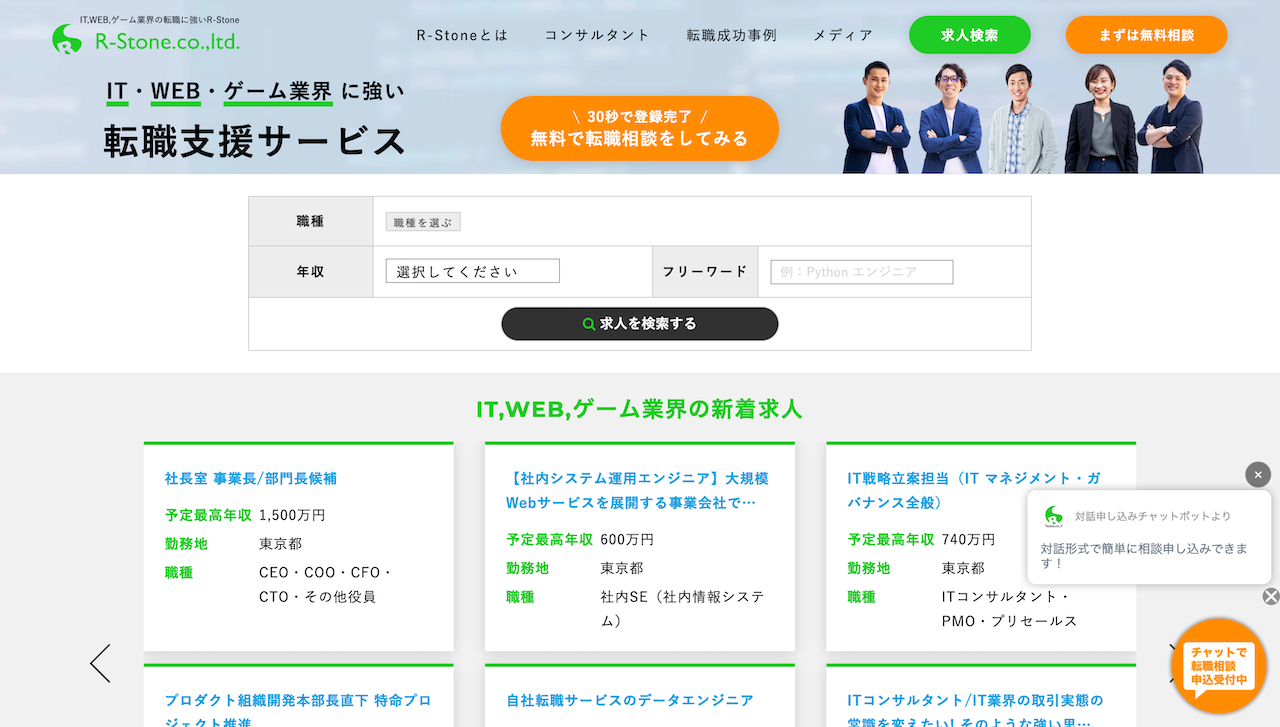The image size is (1280, 727).
Task: Go to コンサルタント menu page
Action: (597, 35)
